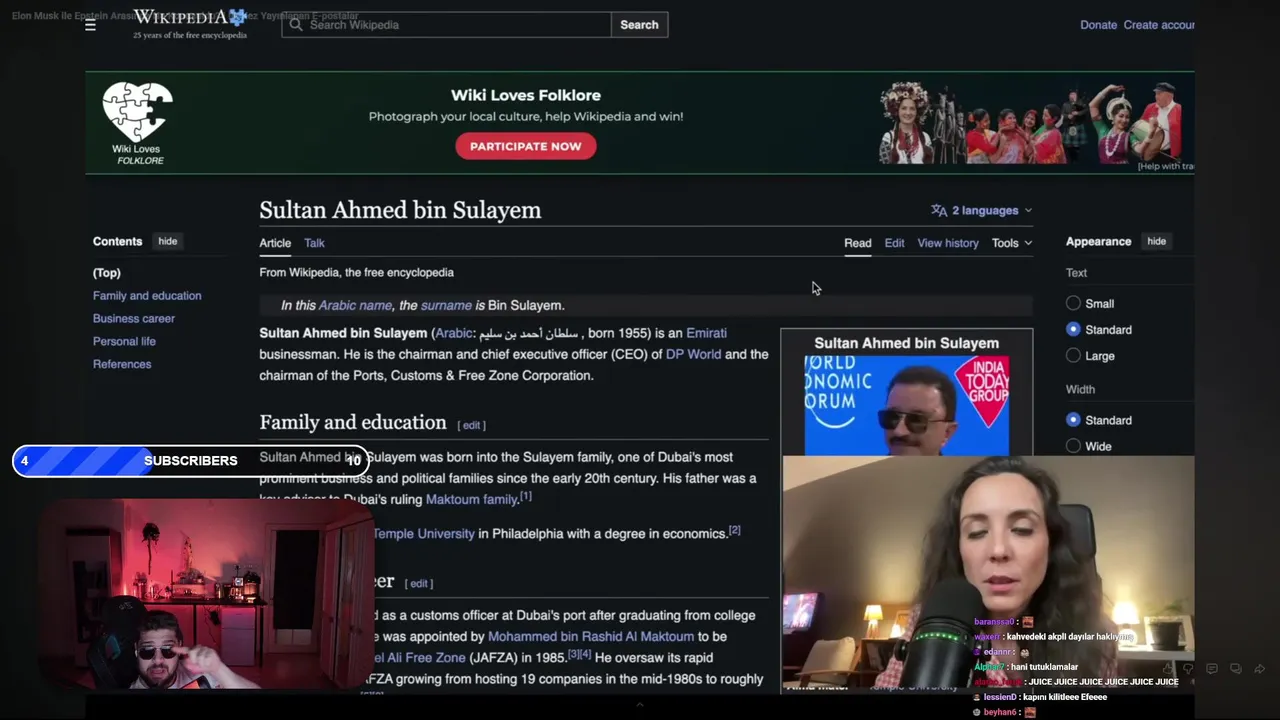Image resolution: width=1280 pixels, height=720 pixels.
Task: Click the SUBSCRIBERS goal progress bar
Action: coord(191,461)
